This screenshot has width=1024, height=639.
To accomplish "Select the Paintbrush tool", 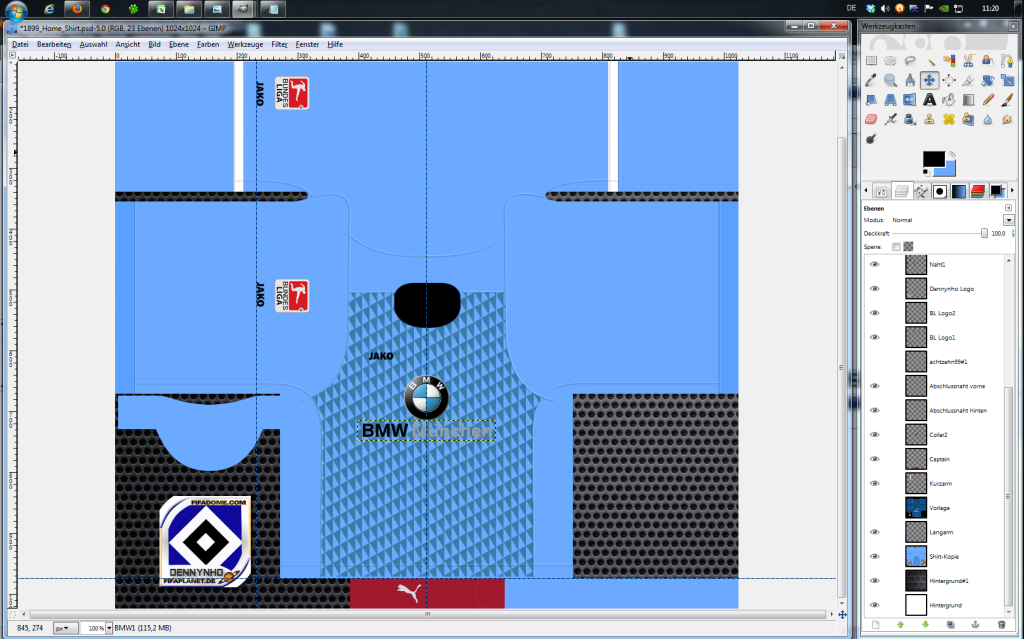I will (1007, 100).
